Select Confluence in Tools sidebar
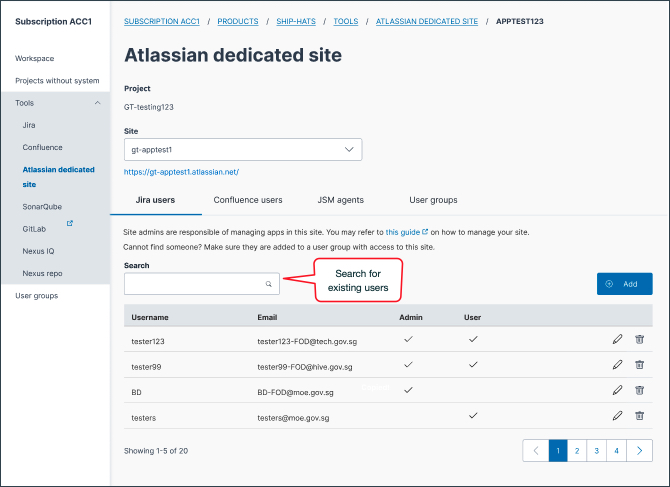This screenshot has width=670, height=487. click(x=42, y=147)
